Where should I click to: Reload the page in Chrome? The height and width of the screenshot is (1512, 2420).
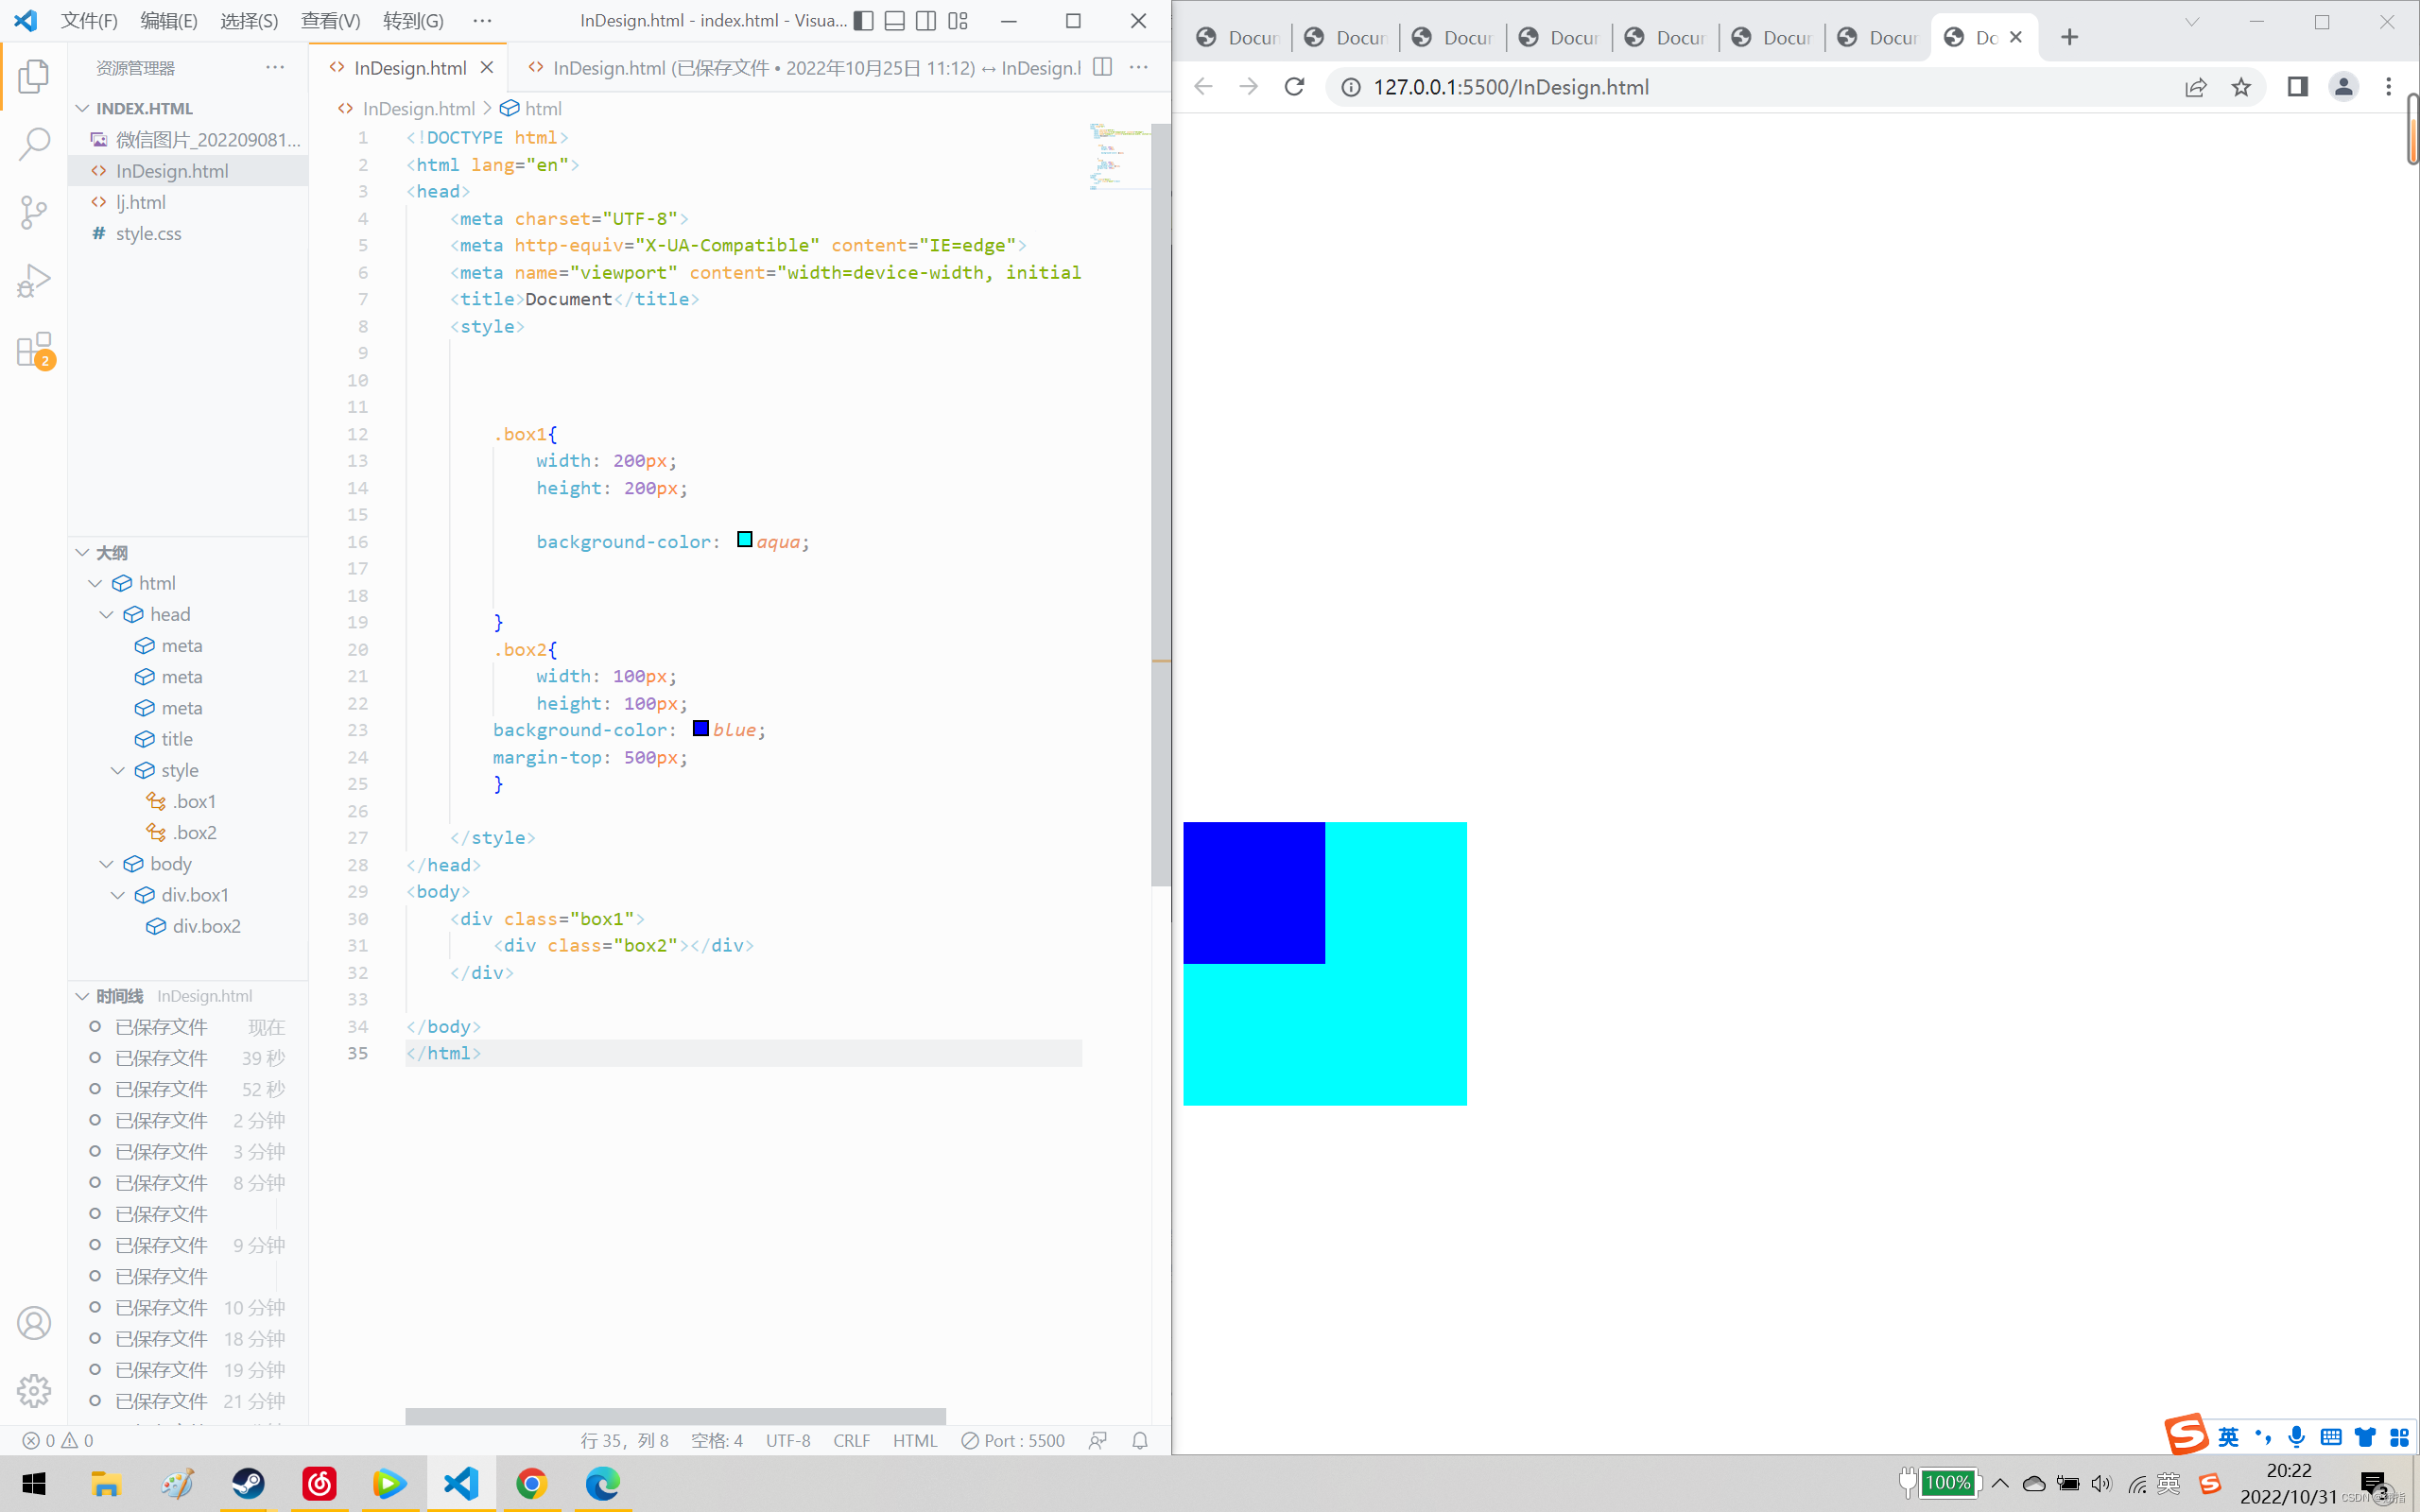1294,87
